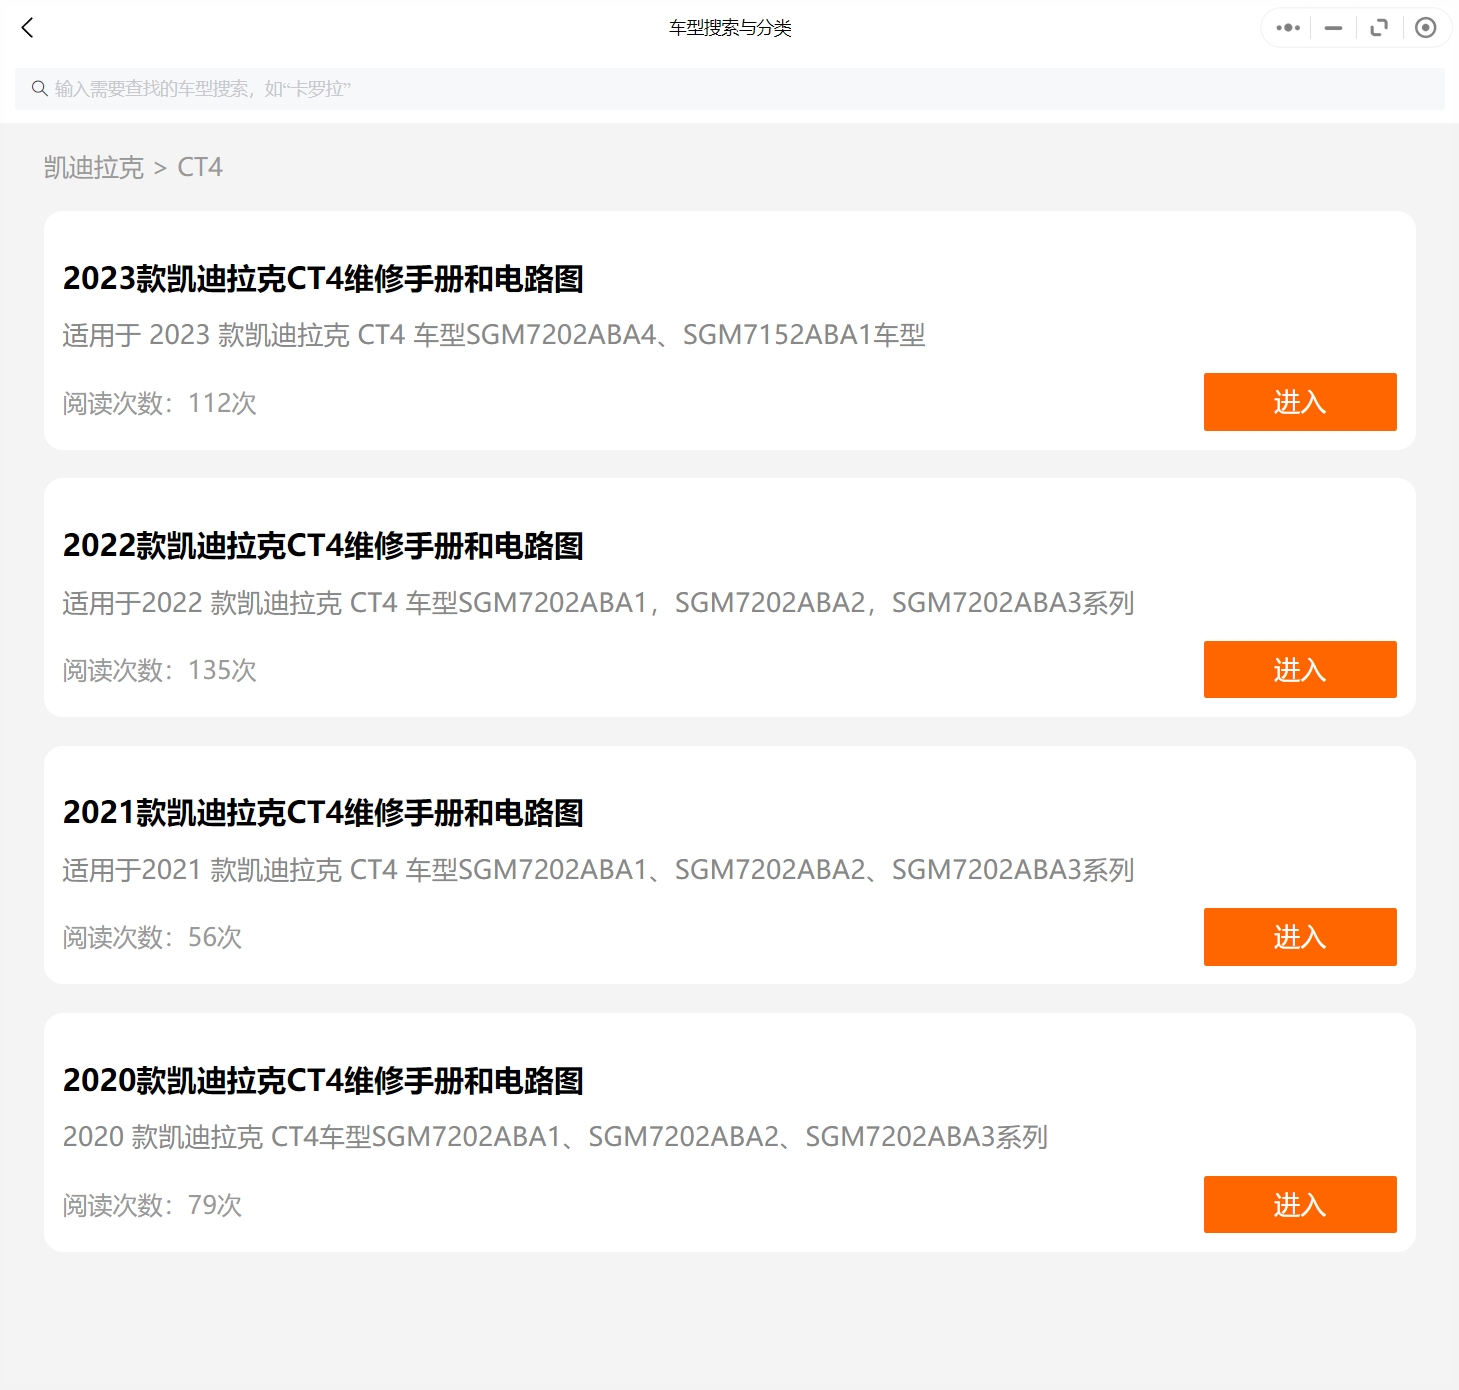Image resolution: width=1459 pixels, height=1390 pixels.
Task: Click the back arrow icon
Action: click(27, 28)
